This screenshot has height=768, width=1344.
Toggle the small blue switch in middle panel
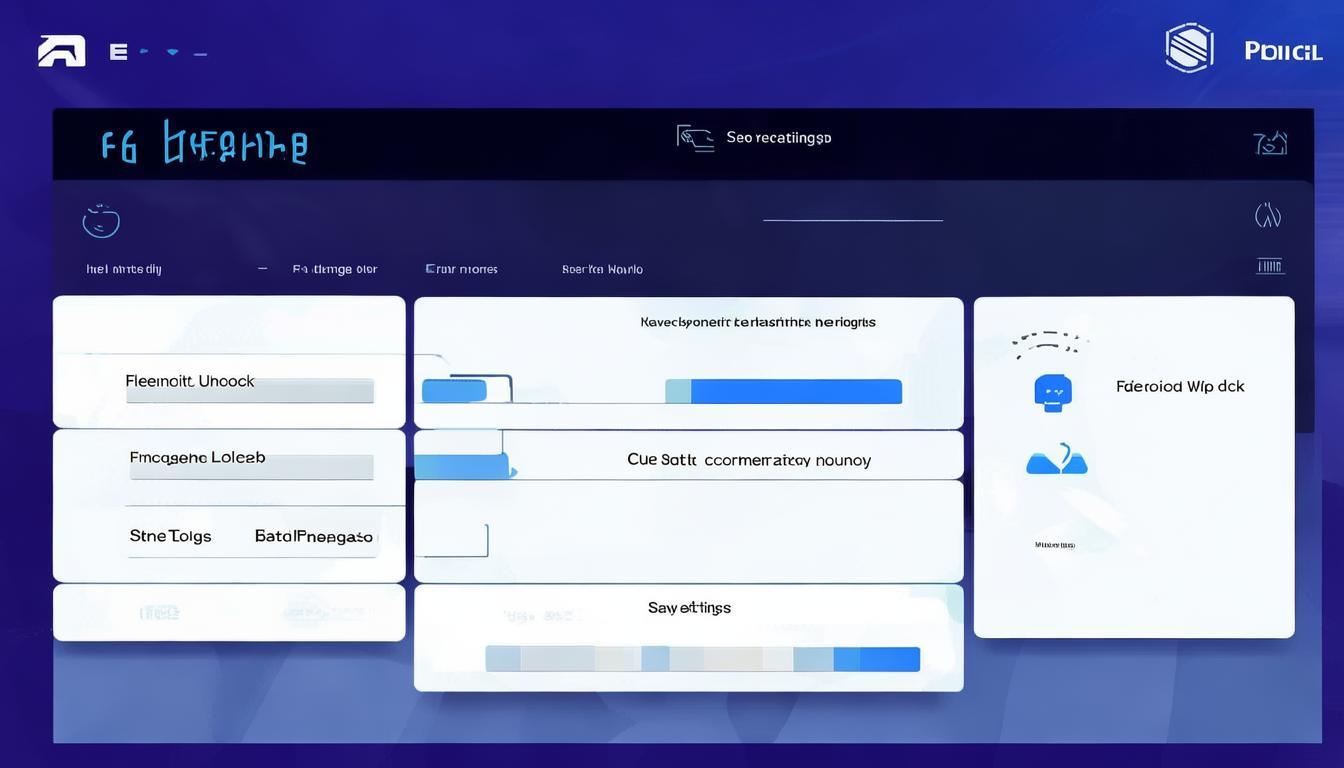(x=454, y=391)
